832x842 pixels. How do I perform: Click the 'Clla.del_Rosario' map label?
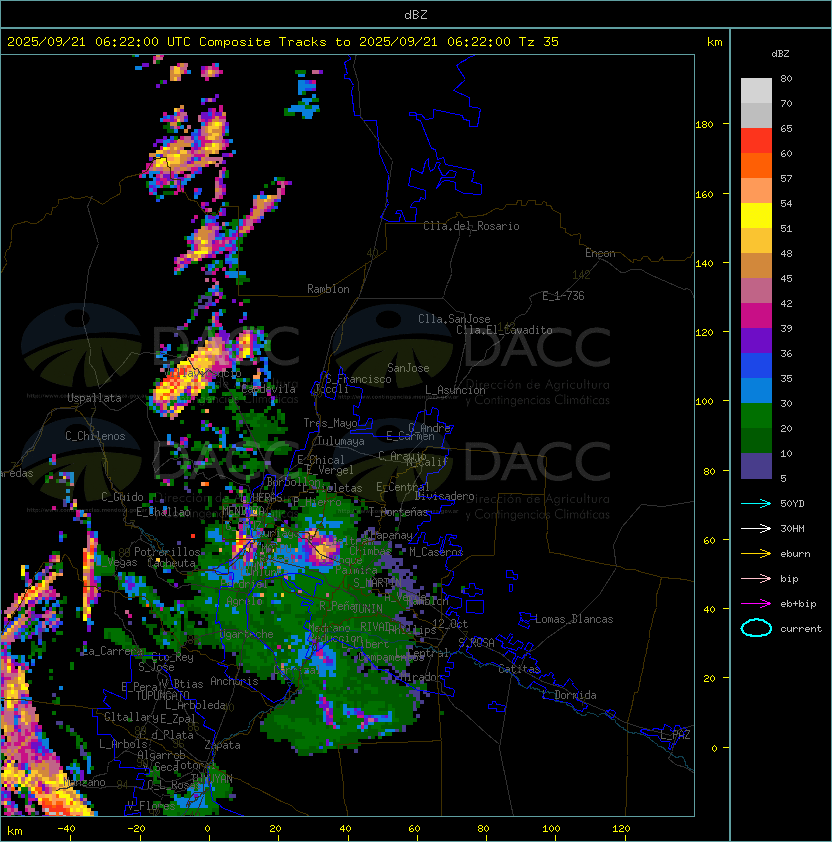click(471, 226)
